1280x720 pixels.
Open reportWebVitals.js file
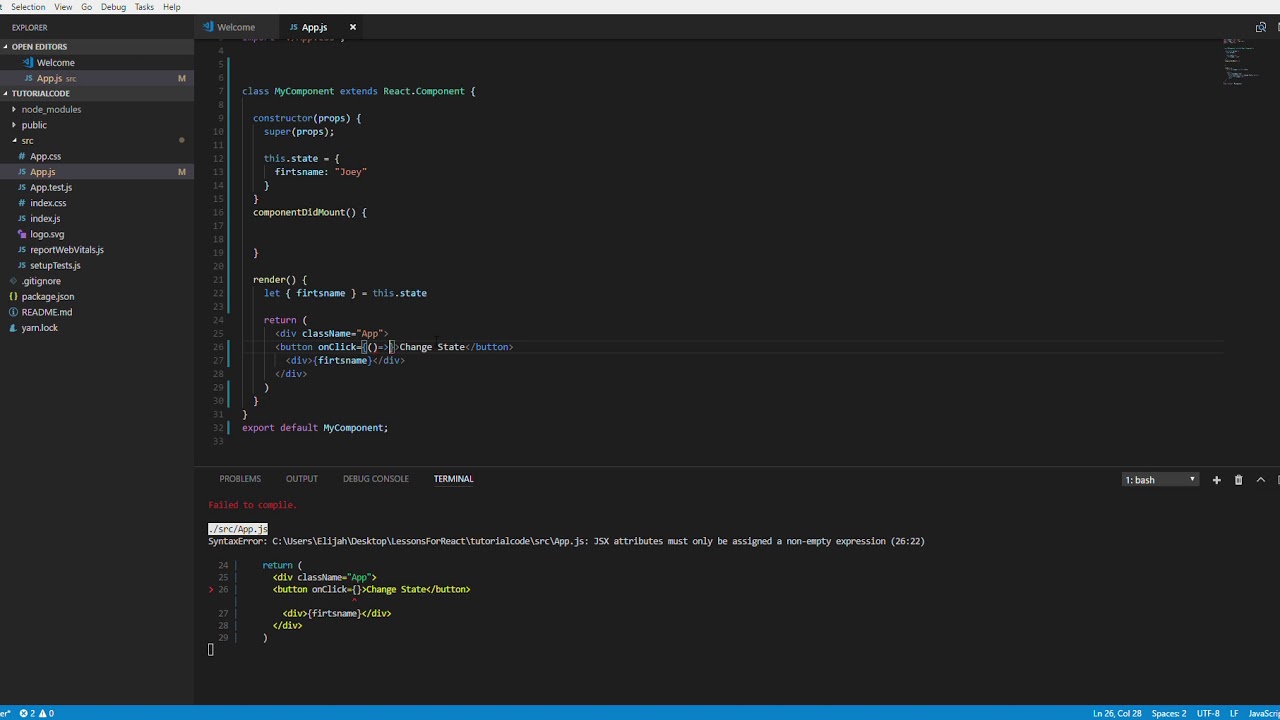coord(66,250)
